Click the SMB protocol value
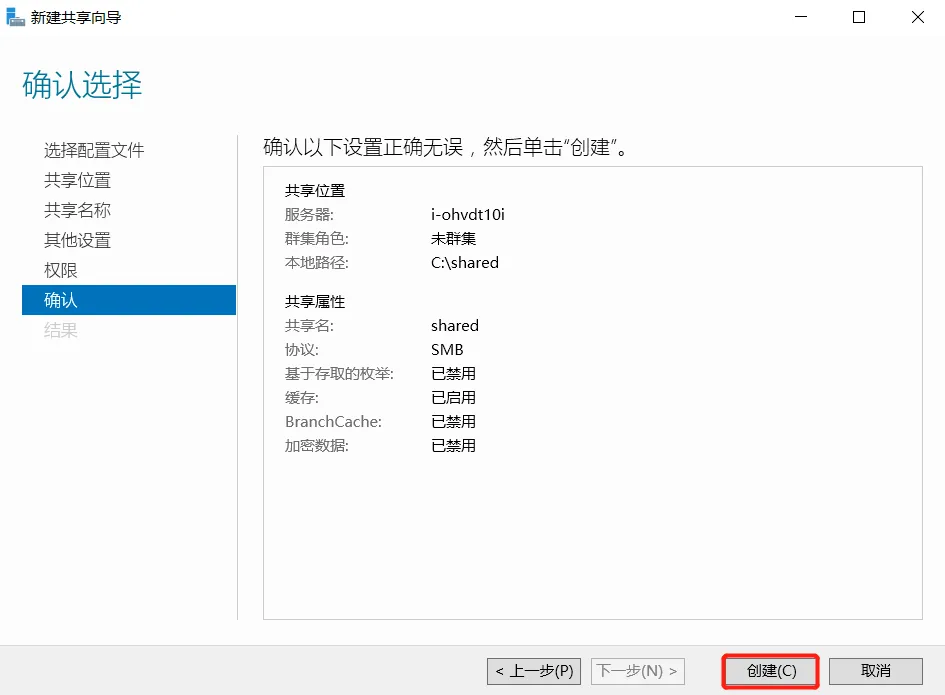 pyautogui.click(x=447, y=350)
